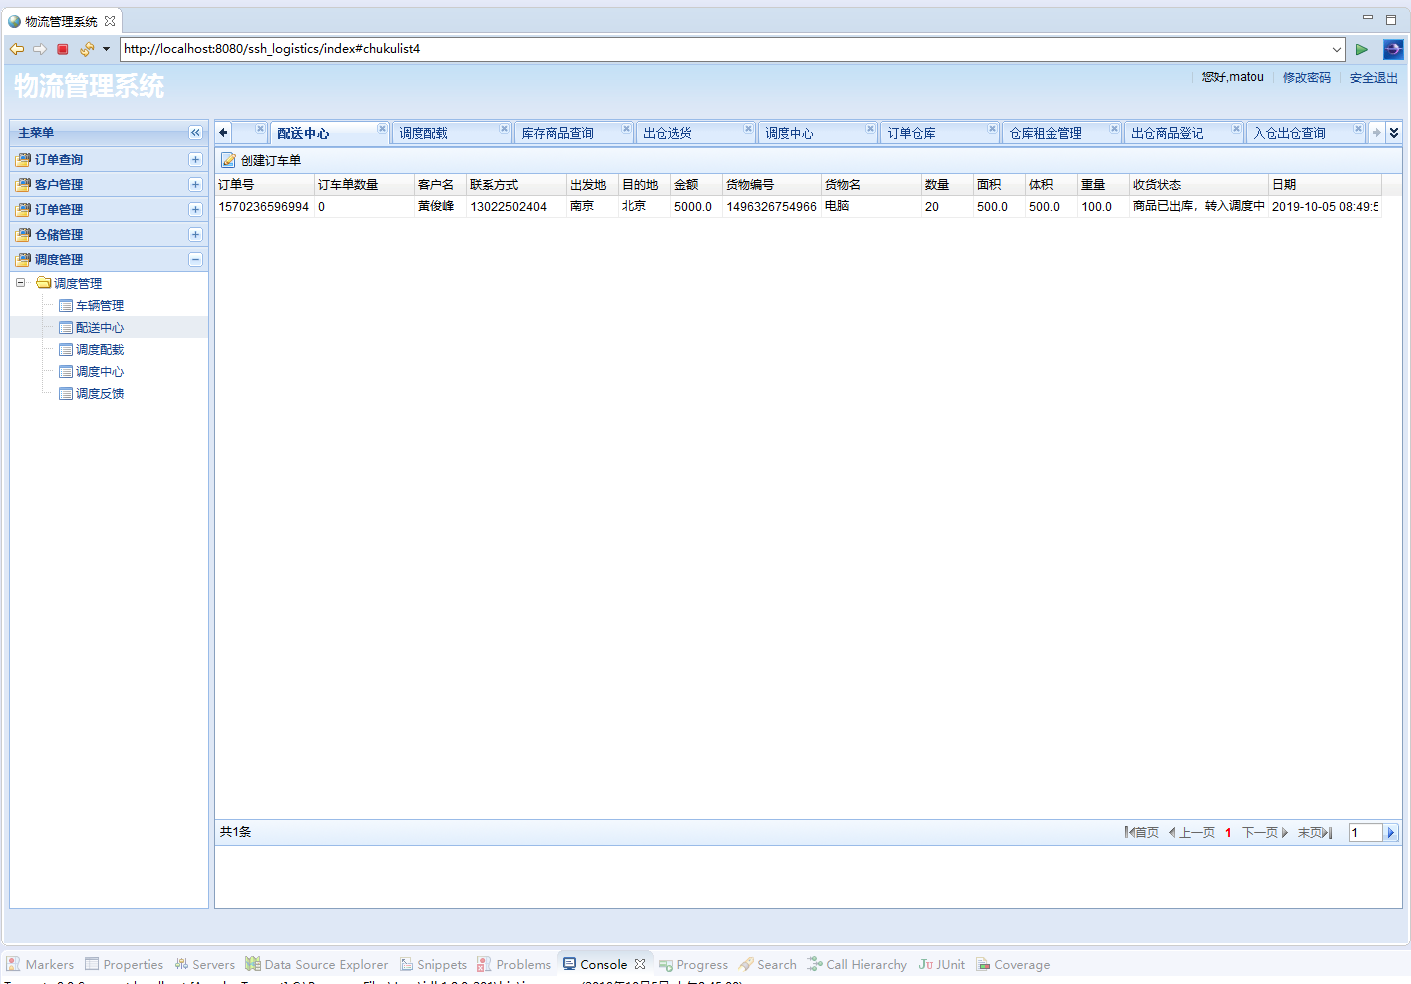Open 调度反馈 in the tree

pyautogui.click(x=100, y=394)
